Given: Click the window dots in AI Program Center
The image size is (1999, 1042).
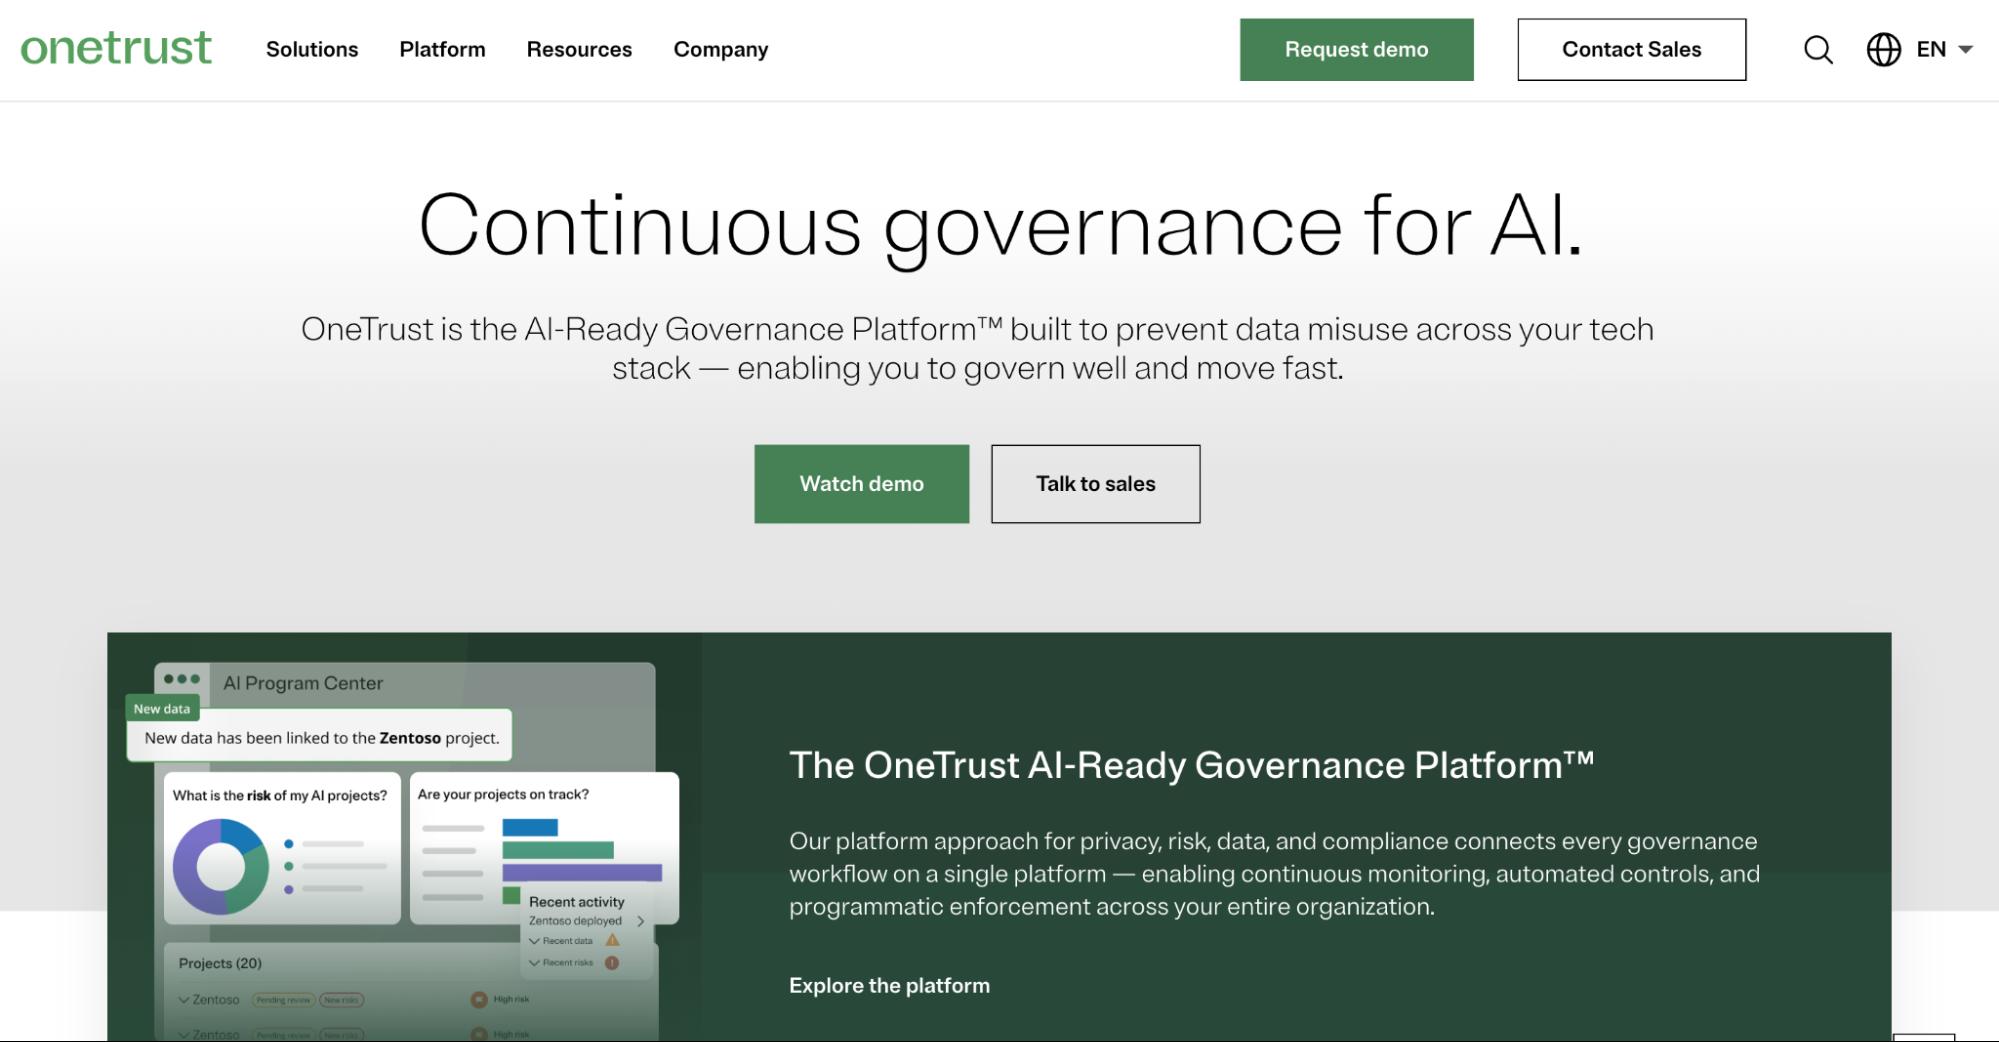Looking at the screenshot, I should [180, 676].
